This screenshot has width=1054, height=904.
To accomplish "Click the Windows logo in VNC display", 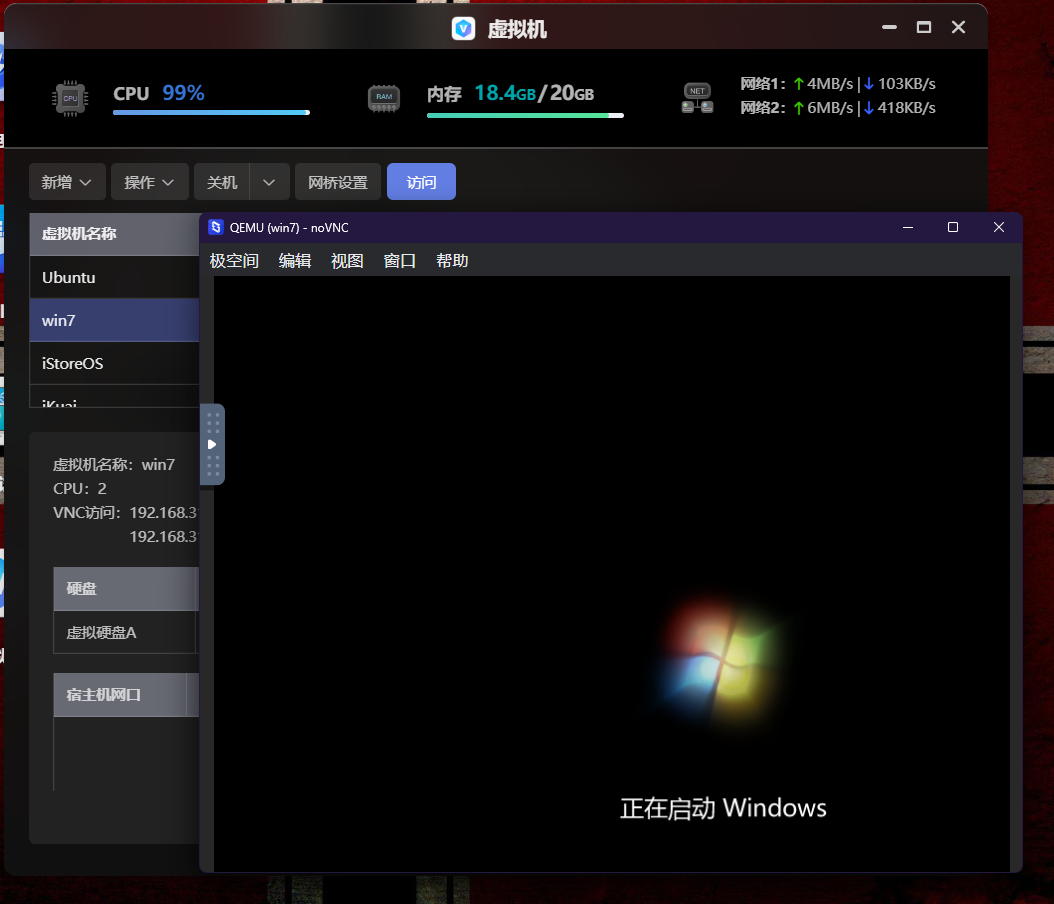I will 721,662.
